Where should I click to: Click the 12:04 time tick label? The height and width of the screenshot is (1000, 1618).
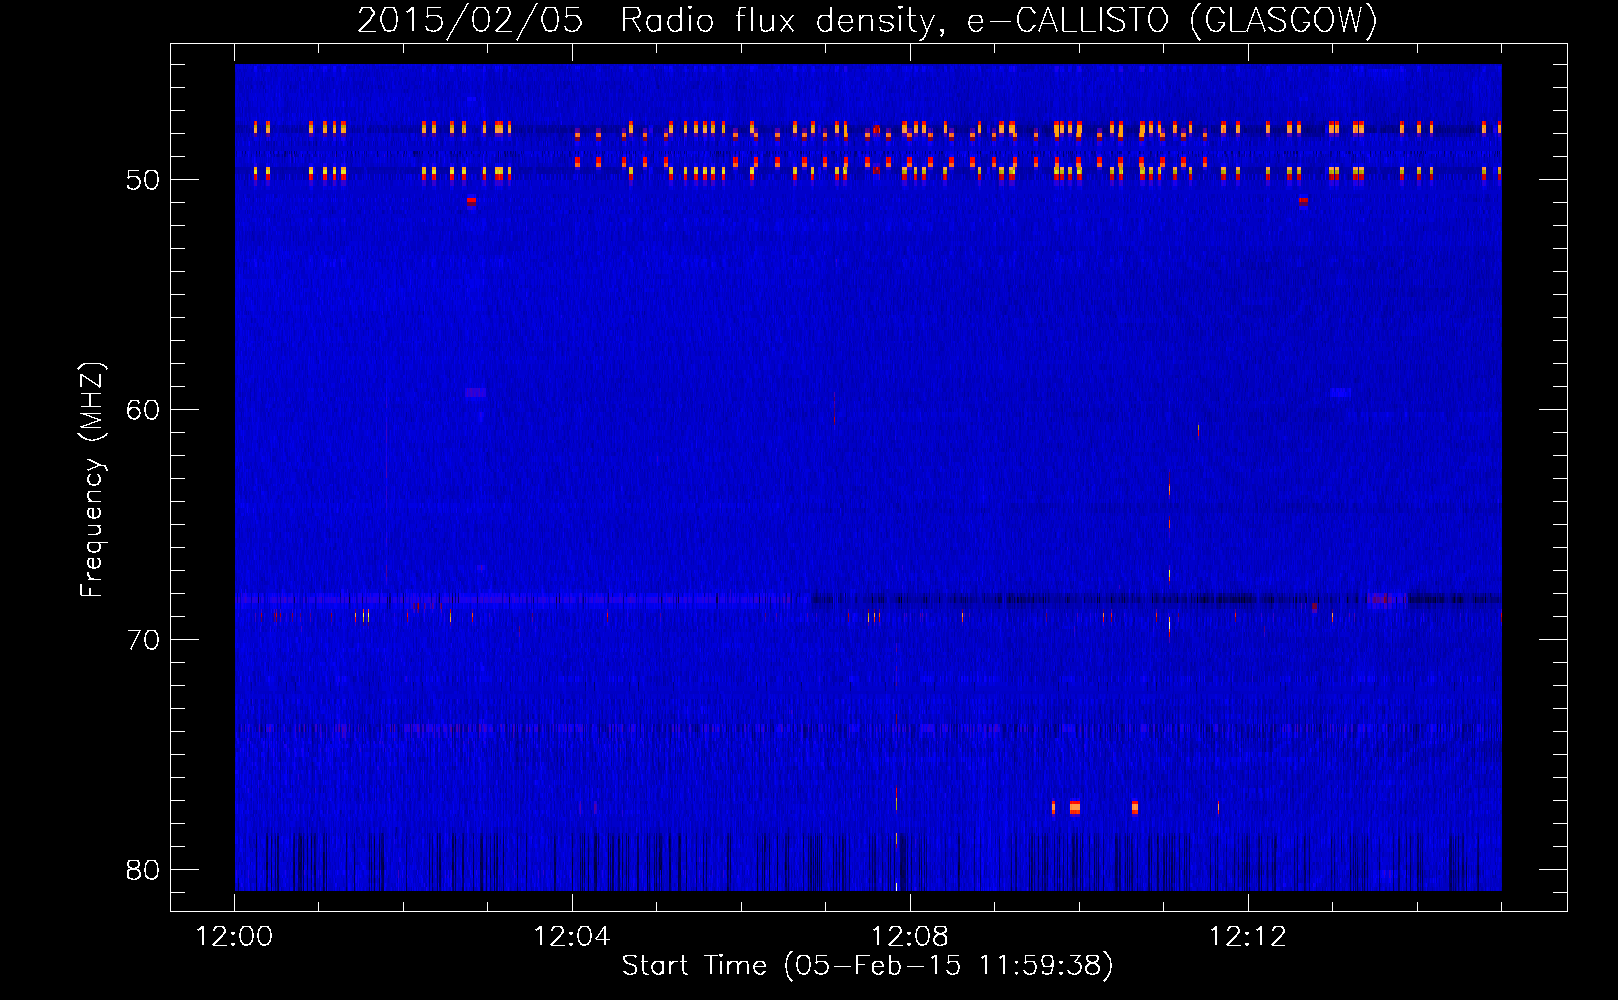point(572,937)
